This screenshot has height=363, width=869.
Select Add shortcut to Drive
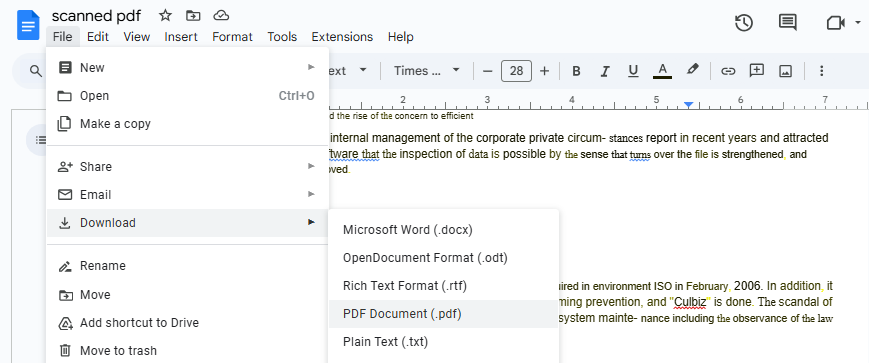(187, 323)
